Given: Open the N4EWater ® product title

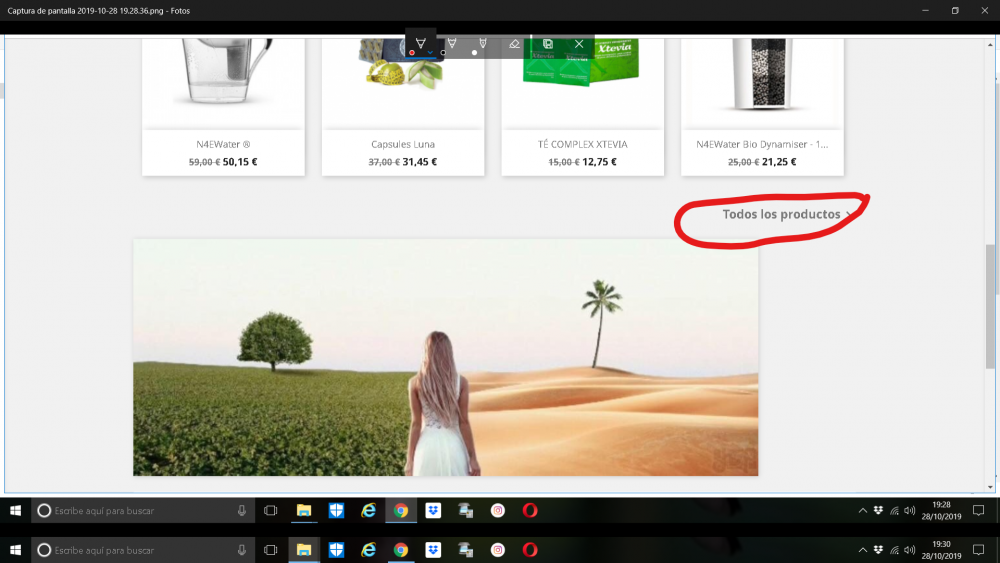Looking at the screenshot, I should pos(223,144).
